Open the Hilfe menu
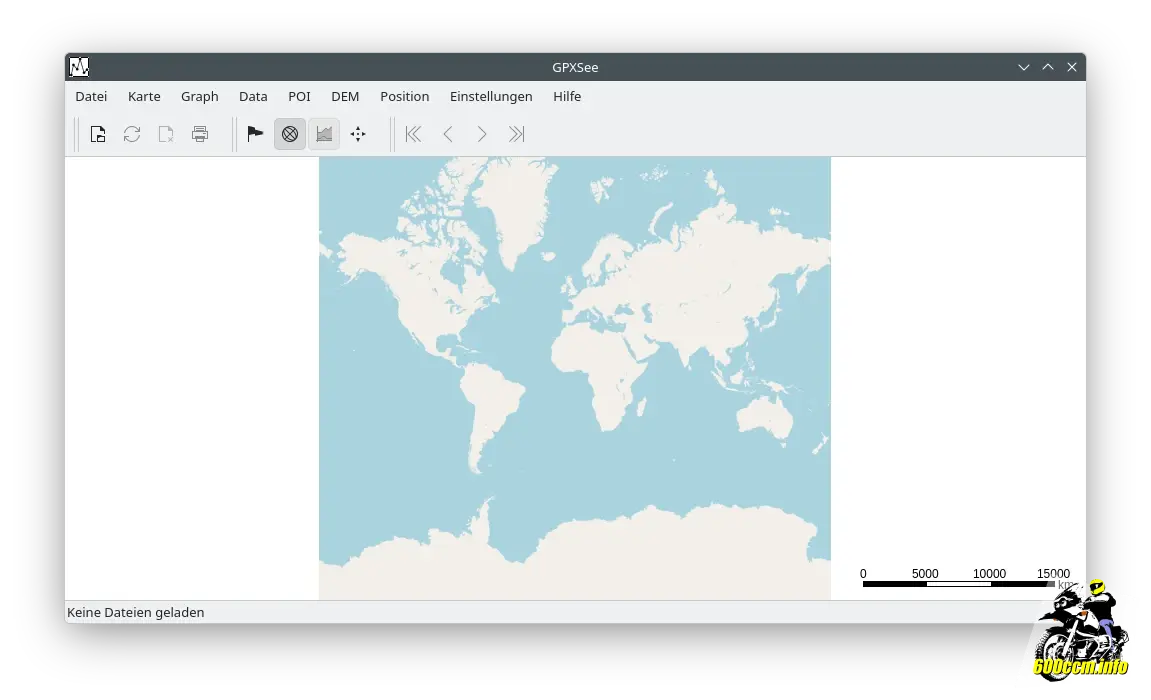The height and width of the screenshot is (700, 1151). tap(567, 96)
